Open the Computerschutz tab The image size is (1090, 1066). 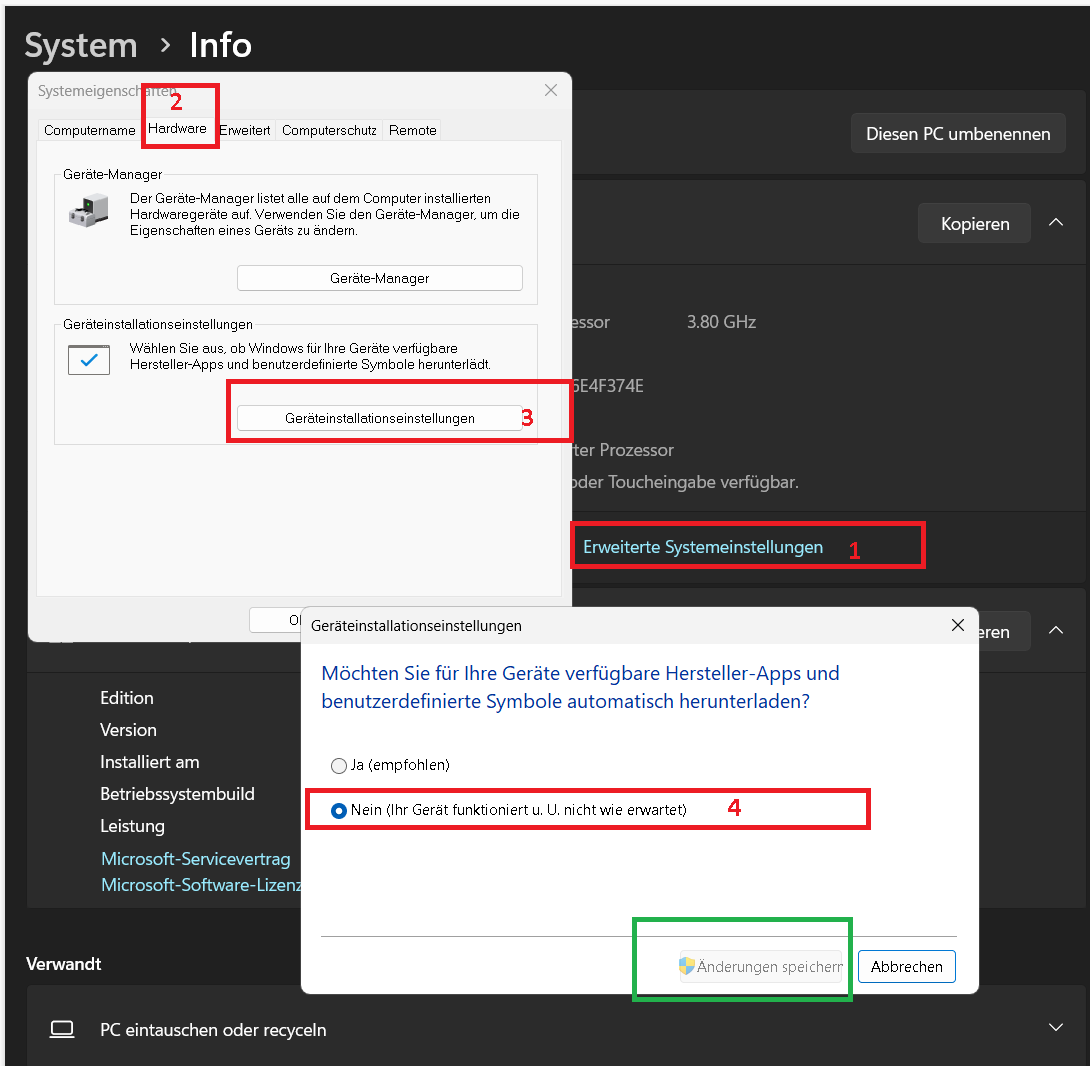coord(330,130)
